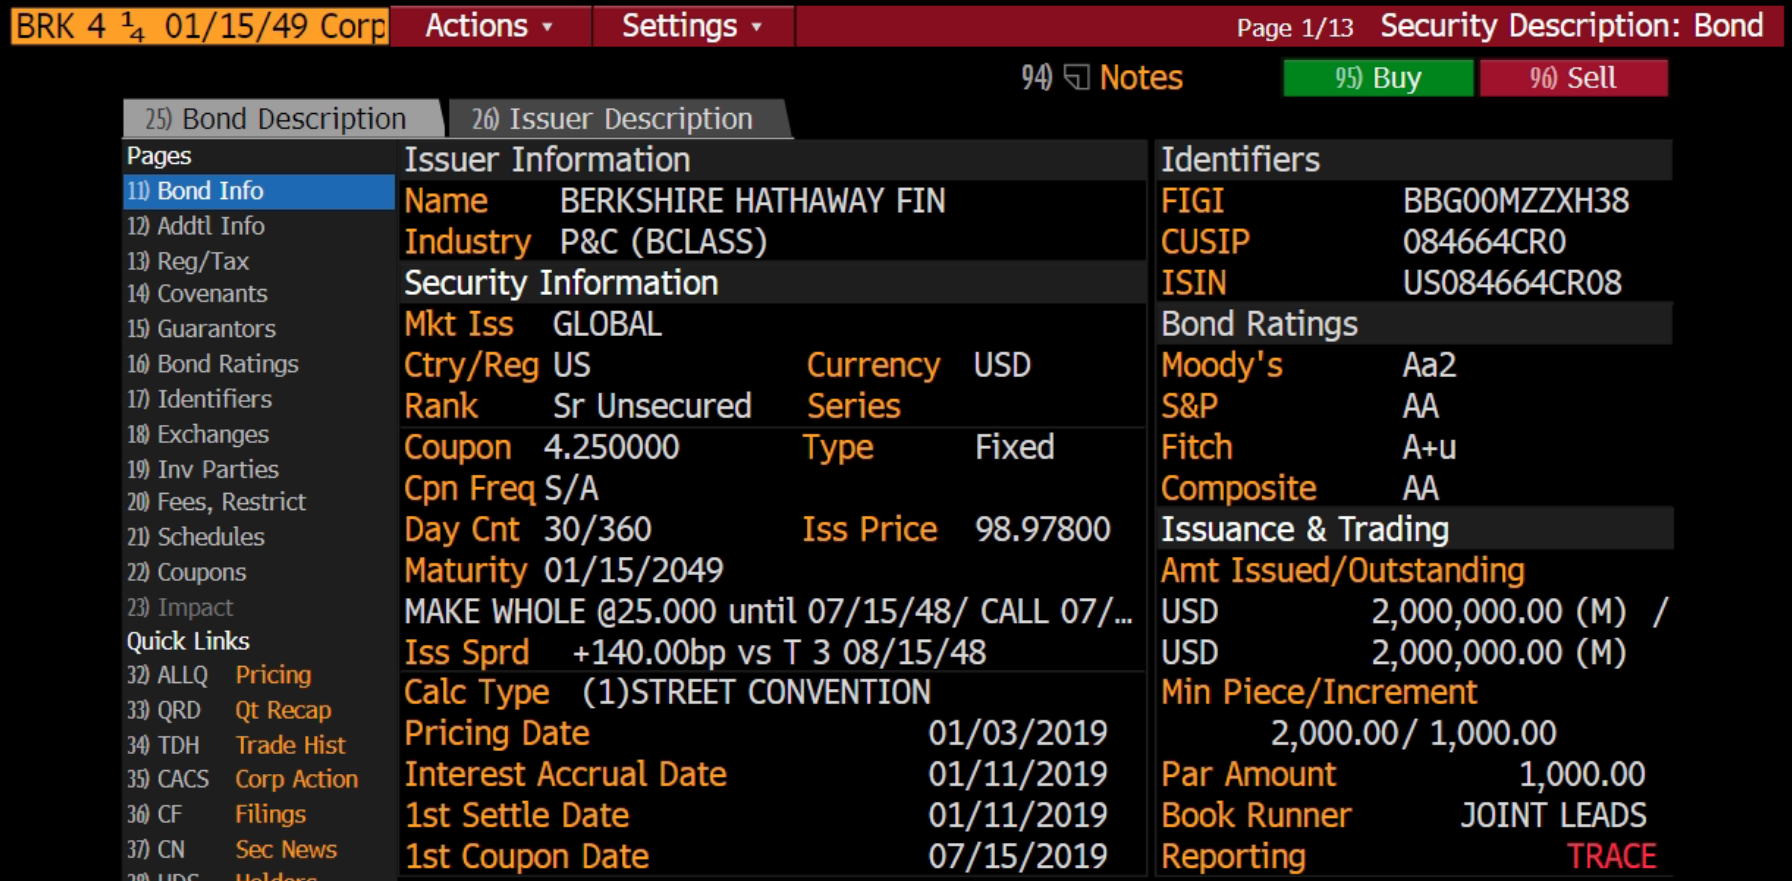1792x881 pixels.
Task: Click the BRK 4 1/4 01/15/49 Corp security field
Action: (x=200, y=26)
